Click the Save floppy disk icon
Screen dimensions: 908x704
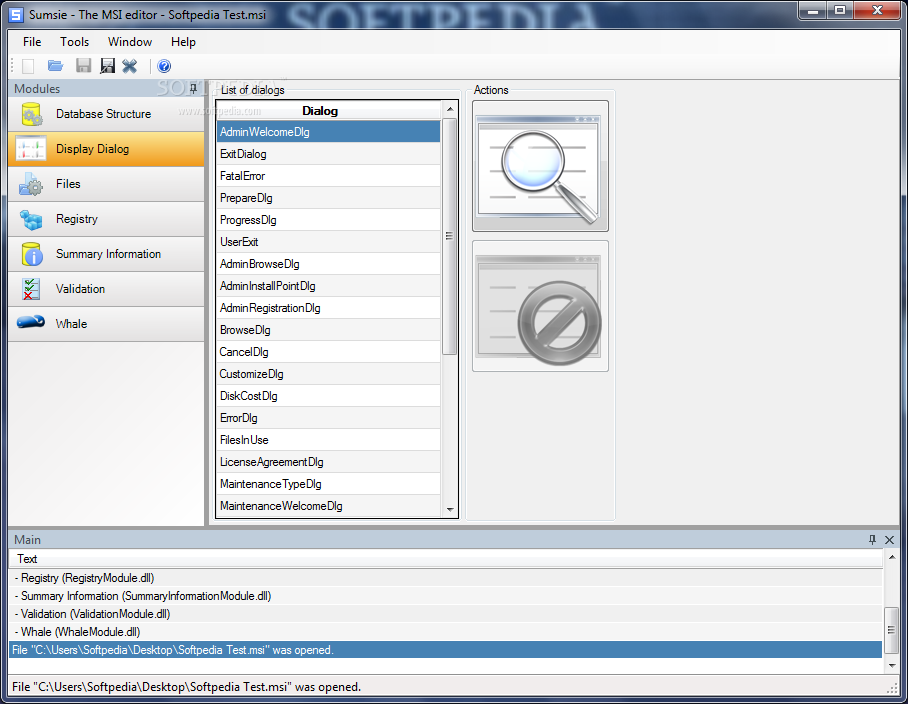click(x=83, y=66)
